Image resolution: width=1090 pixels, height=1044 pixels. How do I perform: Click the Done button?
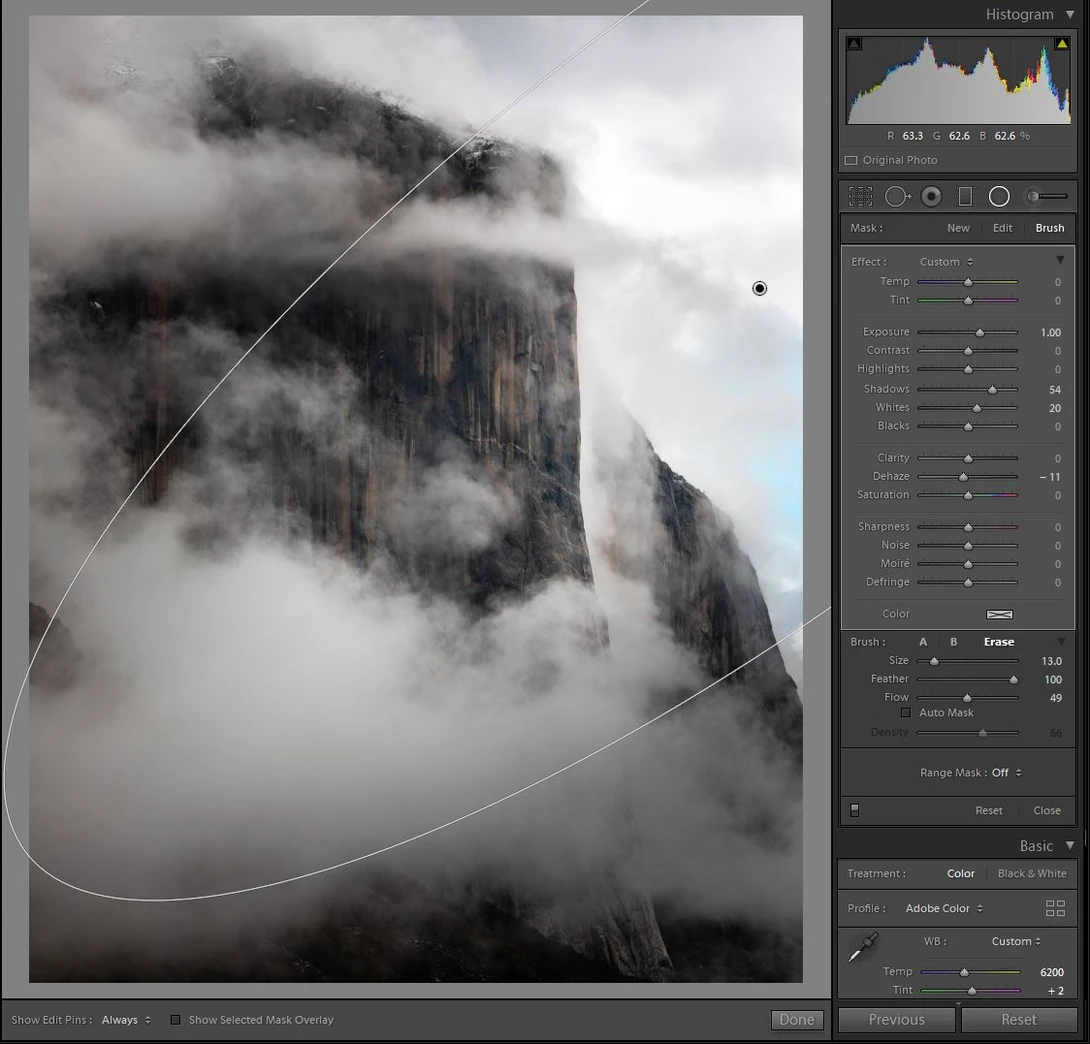pos(797,1020)
